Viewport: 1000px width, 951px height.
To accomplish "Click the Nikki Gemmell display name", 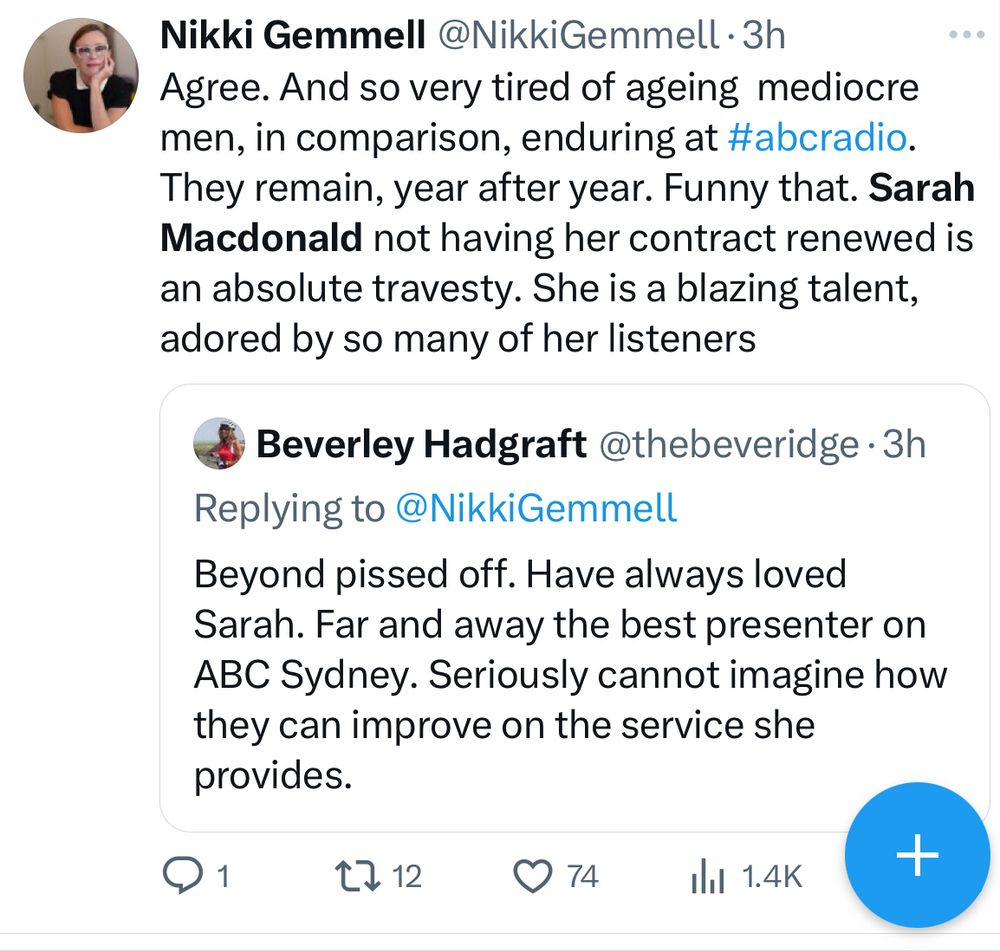I will pos(291,36).
